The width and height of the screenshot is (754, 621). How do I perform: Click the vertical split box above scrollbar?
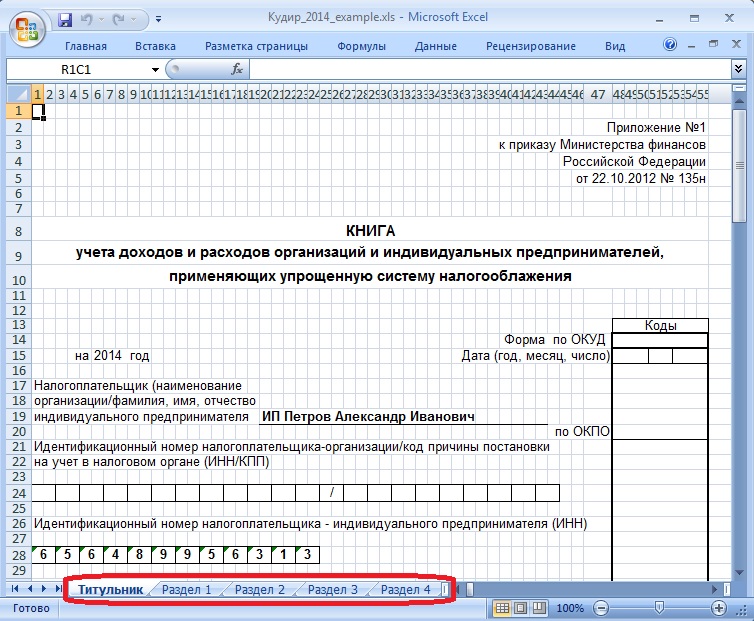tap(740, 89)
